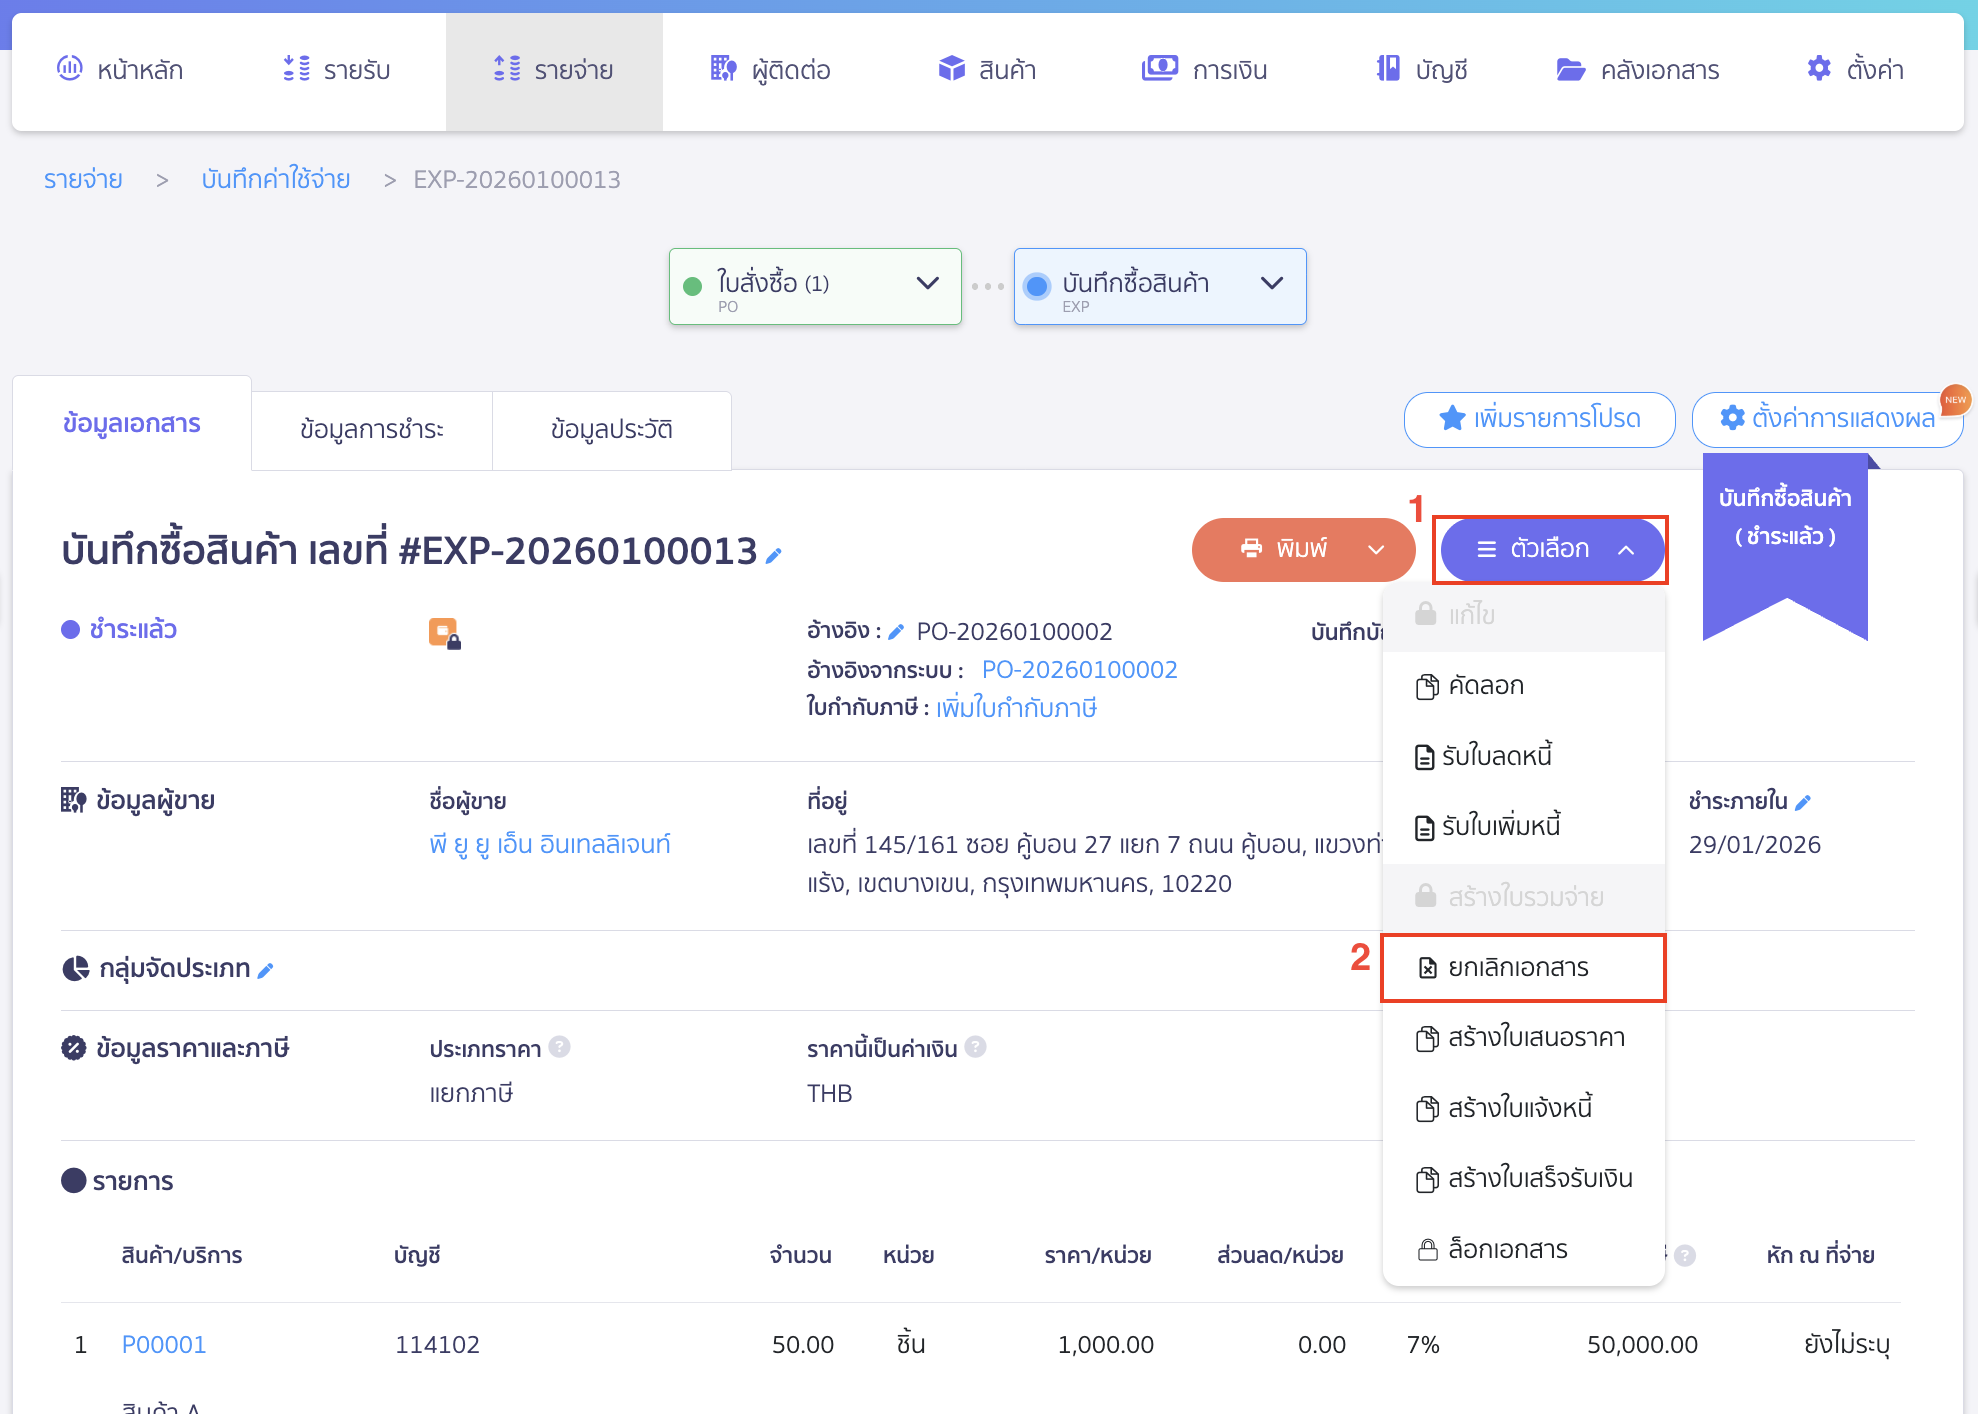1978x1414 pixels.
Task: Switch to the ข้อมูลการชำระ tab
Action: 371,430
